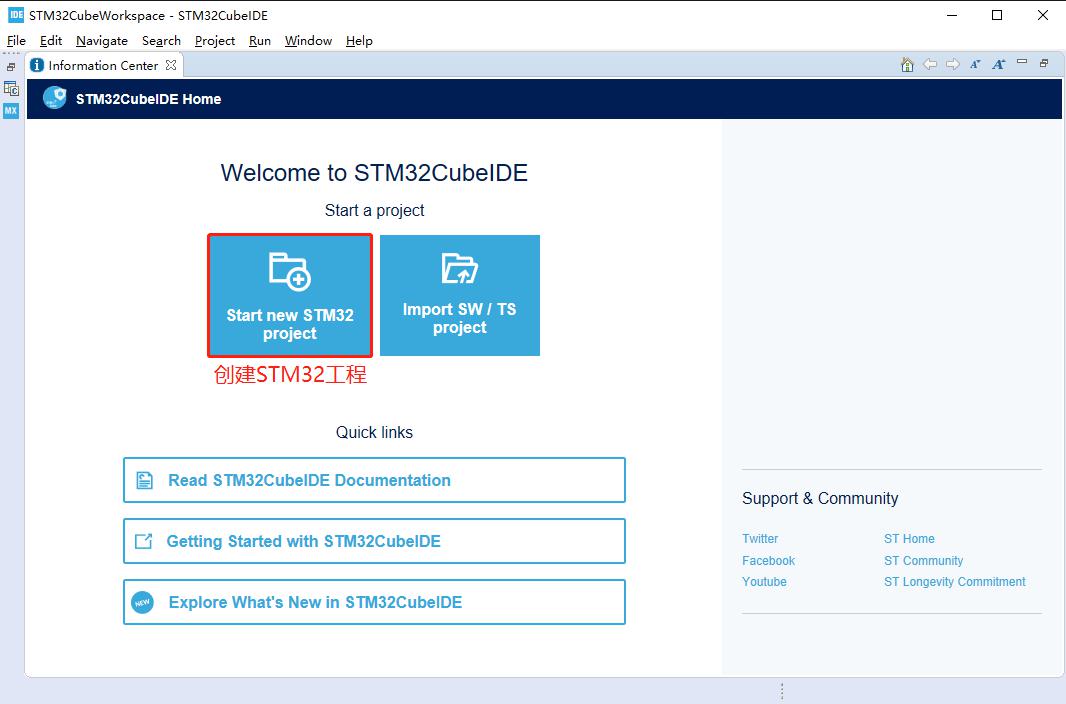Open ST Longevity Commitment link
This screenshot has height=704, width=1066.
coord(955,582)
